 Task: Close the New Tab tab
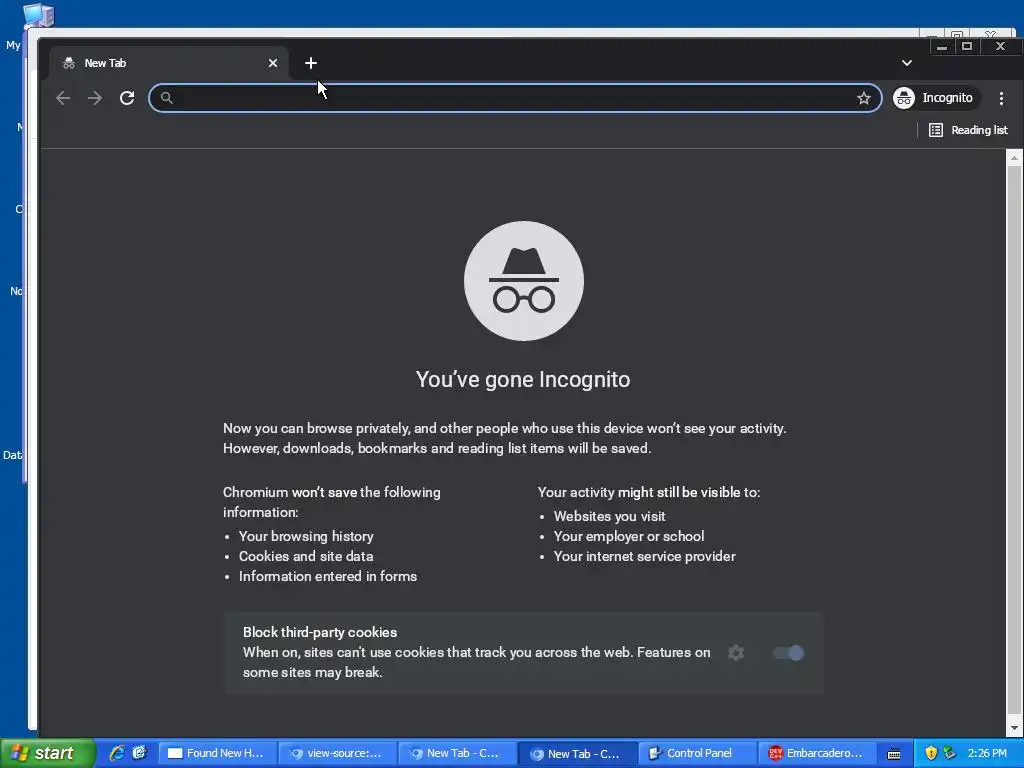[273, 63]
